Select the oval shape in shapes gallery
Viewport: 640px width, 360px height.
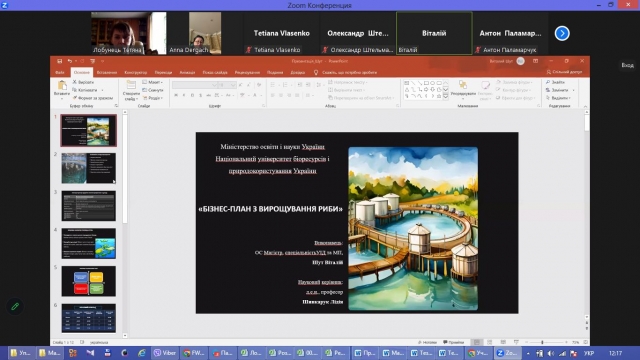[433, 83]
